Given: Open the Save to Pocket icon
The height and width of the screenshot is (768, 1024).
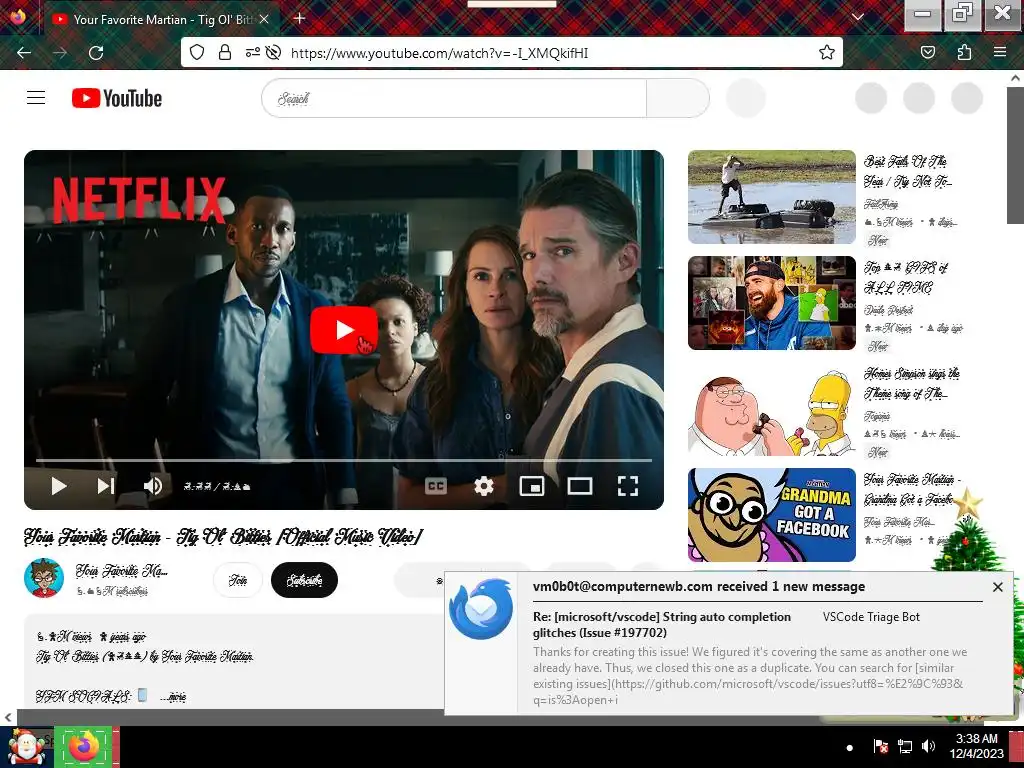Looking at the screenshot, I should [x=927, y=52].
